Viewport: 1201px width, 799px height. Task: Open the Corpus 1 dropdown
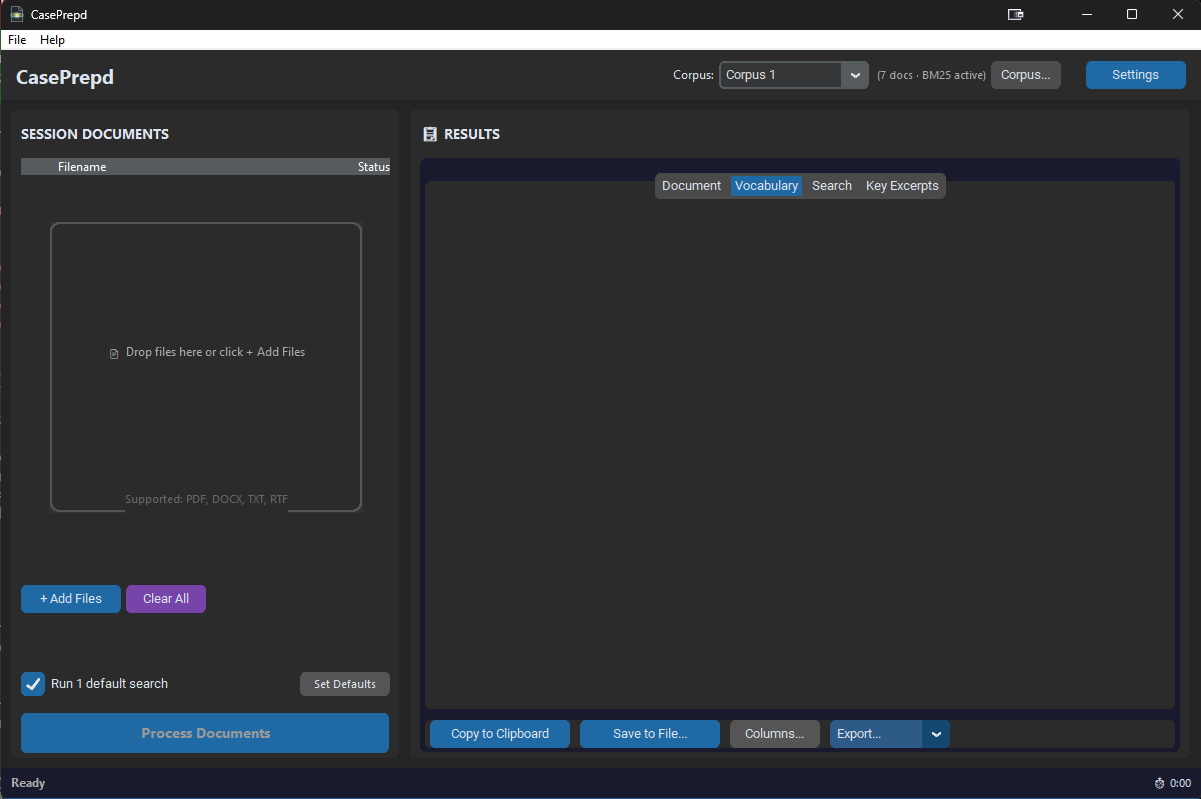click(854, 74)
